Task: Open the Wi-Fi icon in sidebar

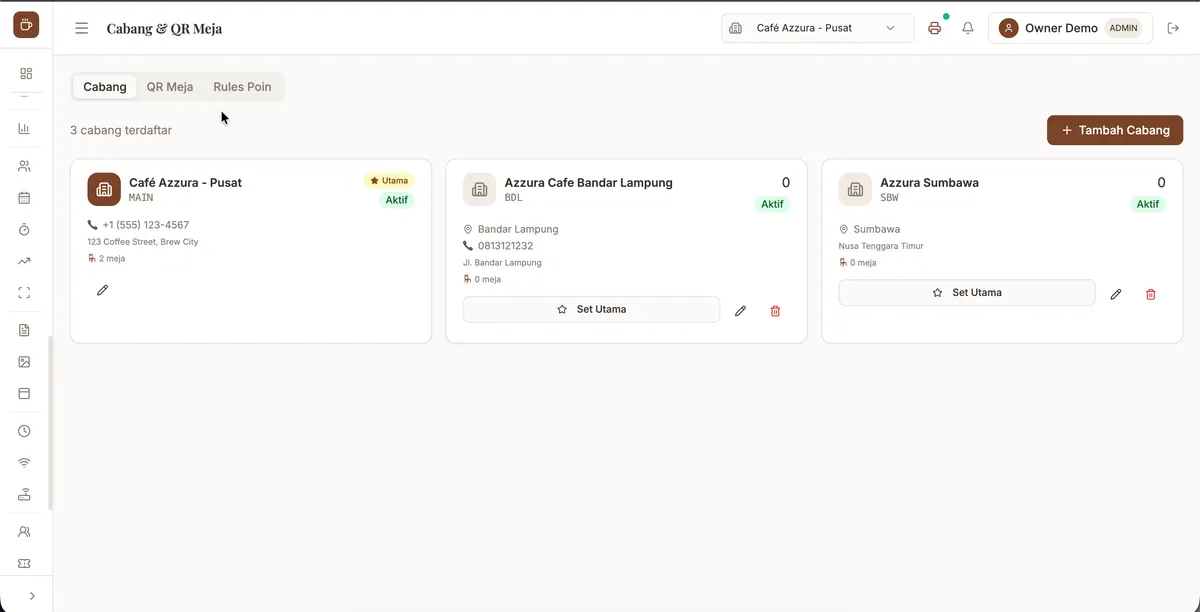Action: point(24,463)
